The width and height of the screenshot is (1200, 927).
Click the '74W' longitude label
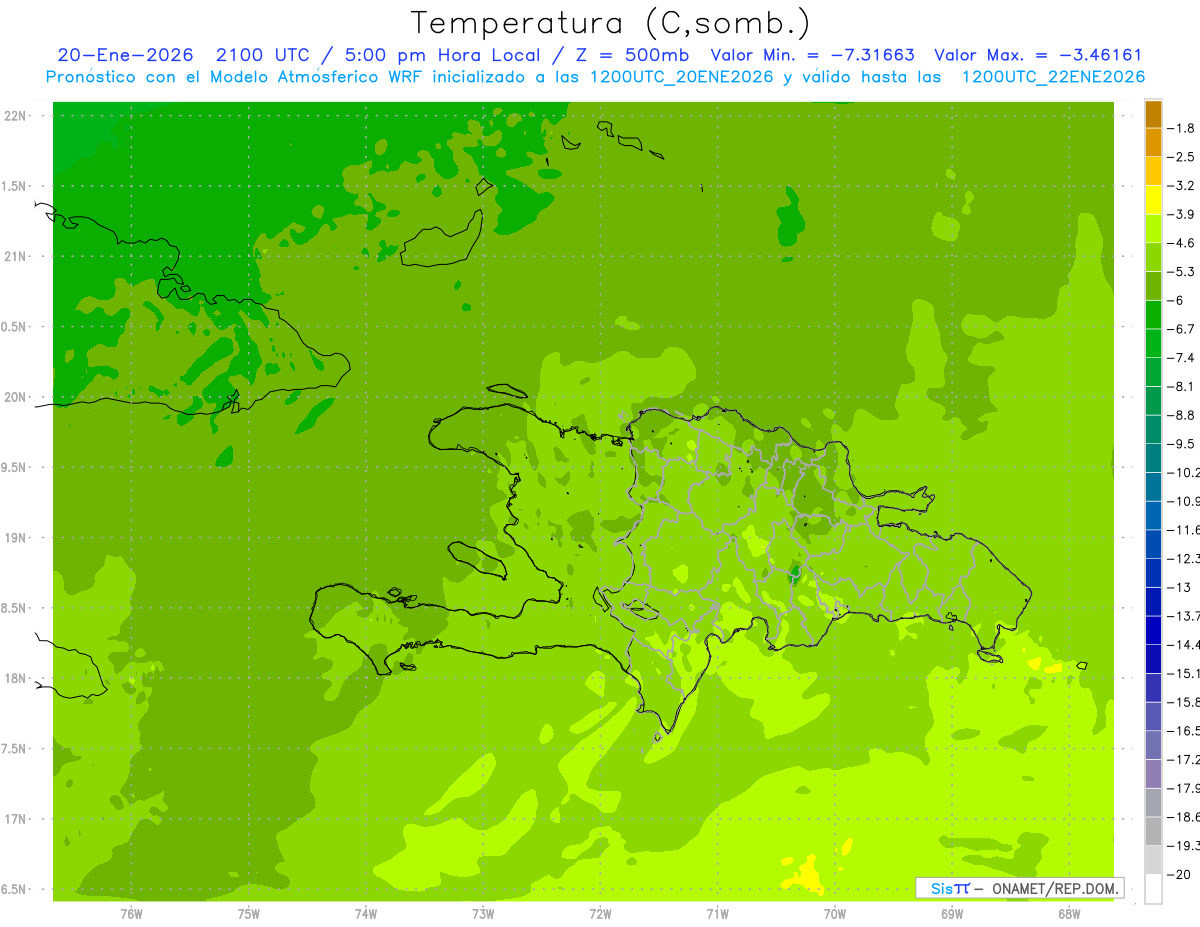click(x=366, y=915)
